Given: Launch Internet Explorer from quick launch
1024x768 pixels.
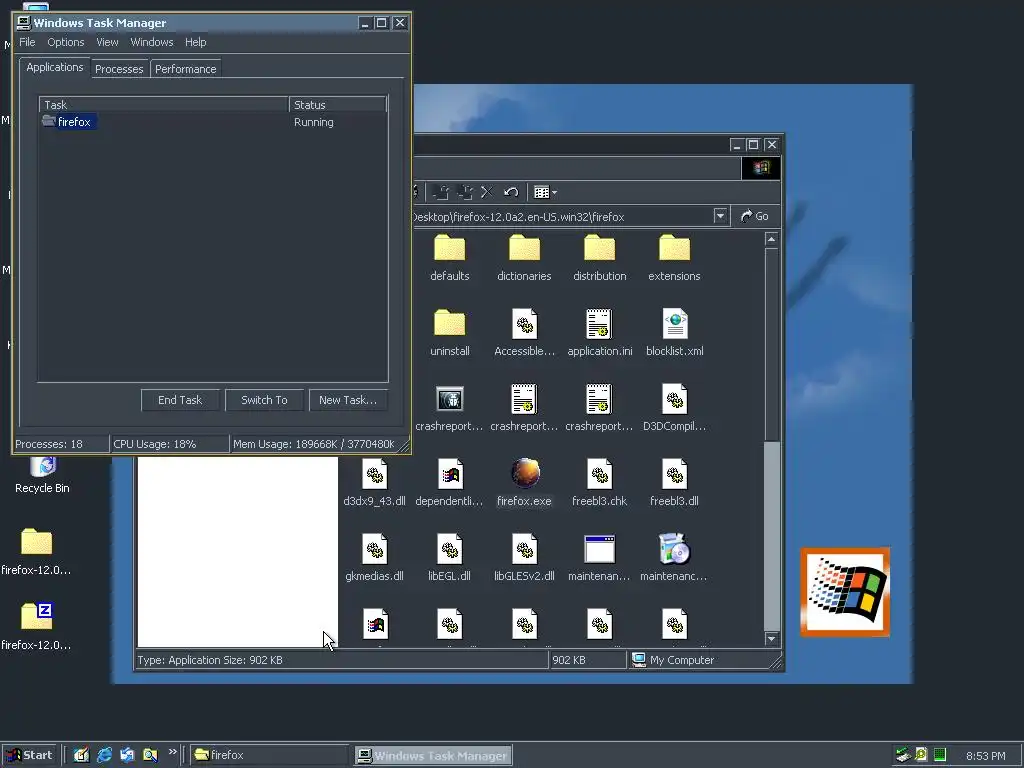Looking at the screenshot, I should tap(104, 755).
